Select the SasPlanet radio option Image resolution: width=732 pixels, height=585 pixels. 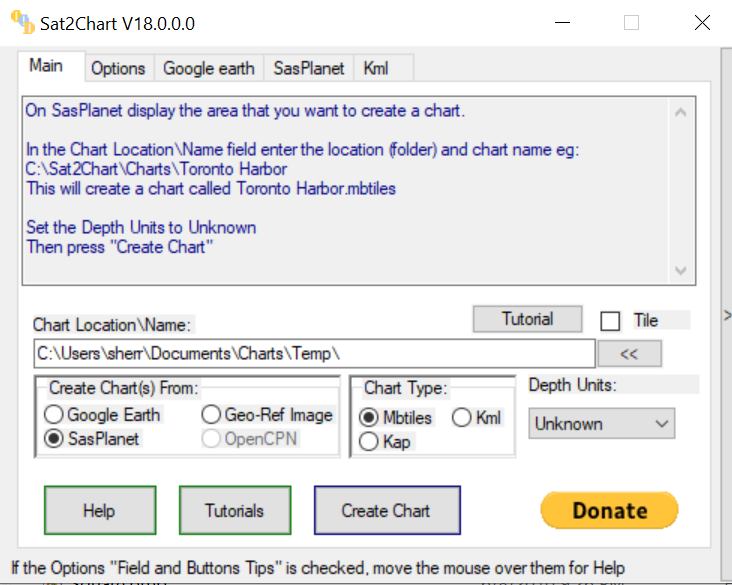click(x=92, y=439)
